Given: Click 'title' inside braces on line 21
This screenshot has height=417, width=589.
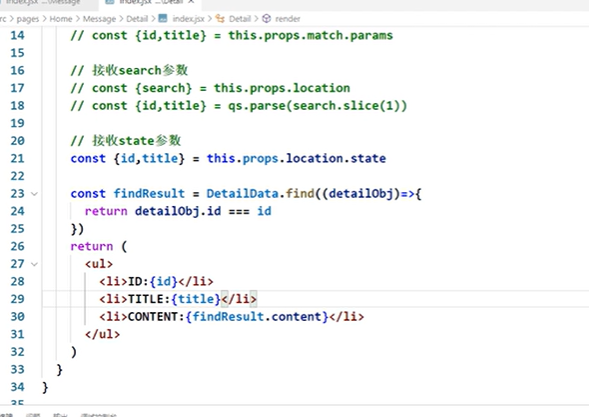Looking at the screenshot, I should click(x=160, y=158).
